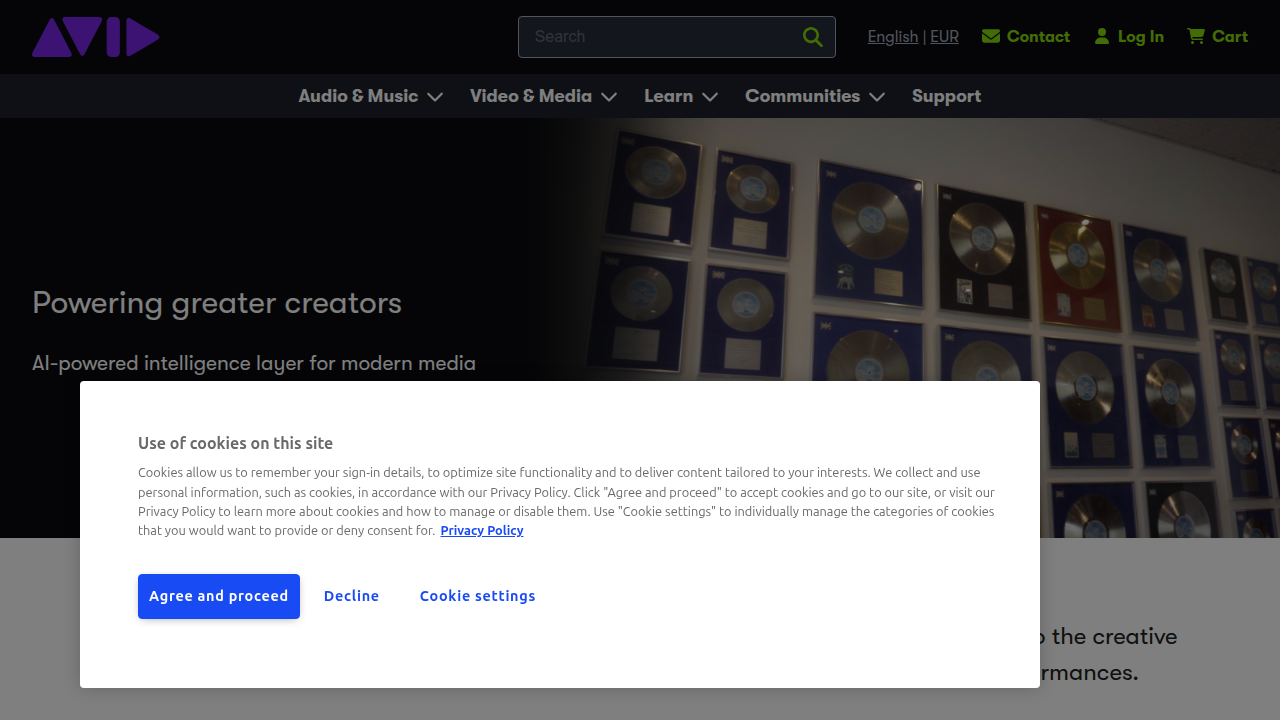Click the Avid logo
The image size is (1280, 720).
pos(96,37)
